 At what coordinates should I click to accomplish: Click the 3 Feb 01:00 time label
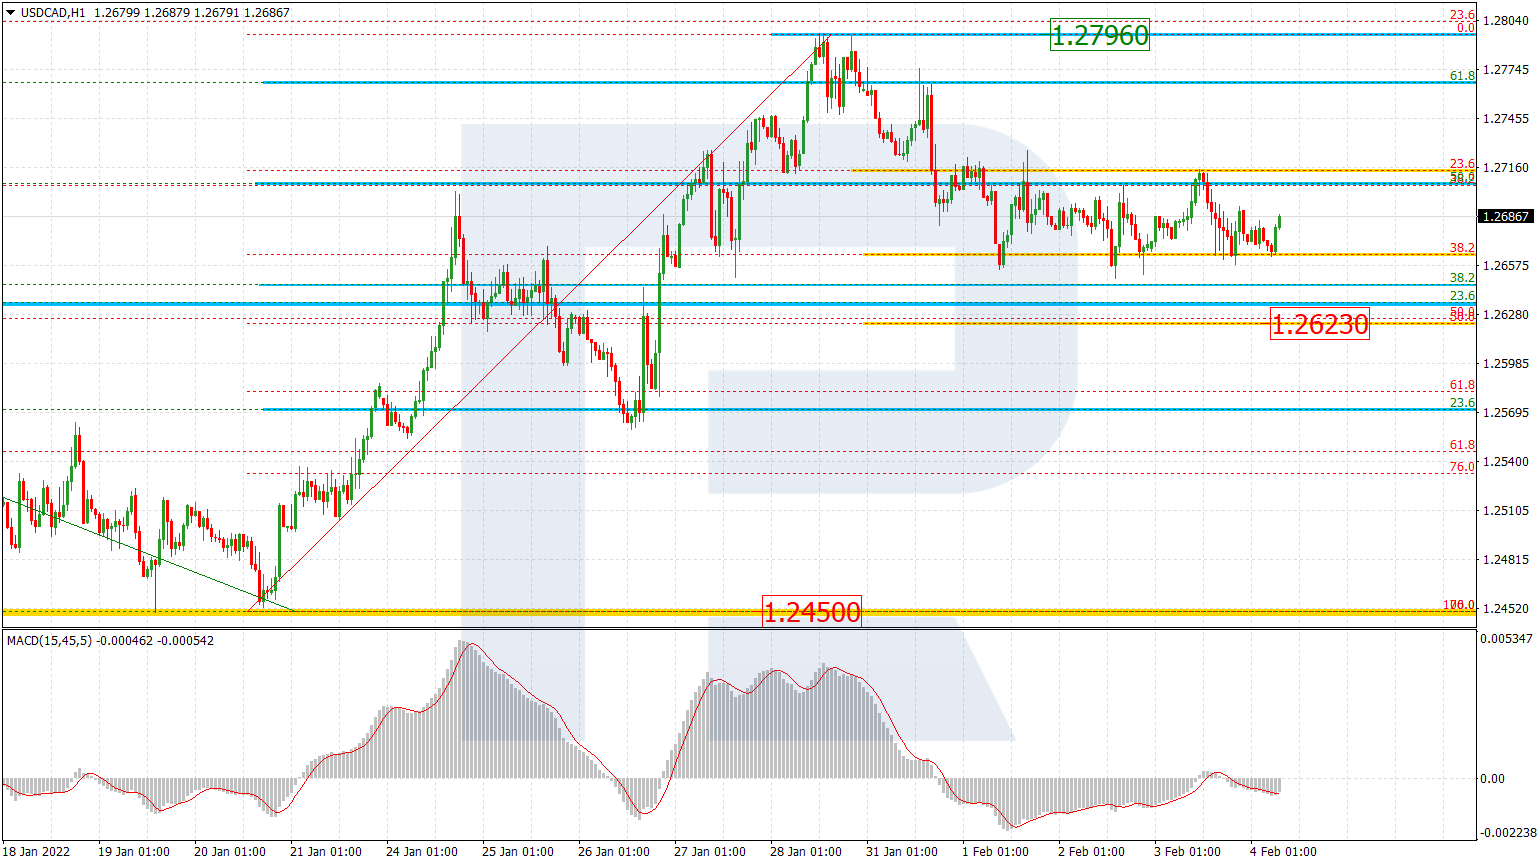[x=1188, y=852]
